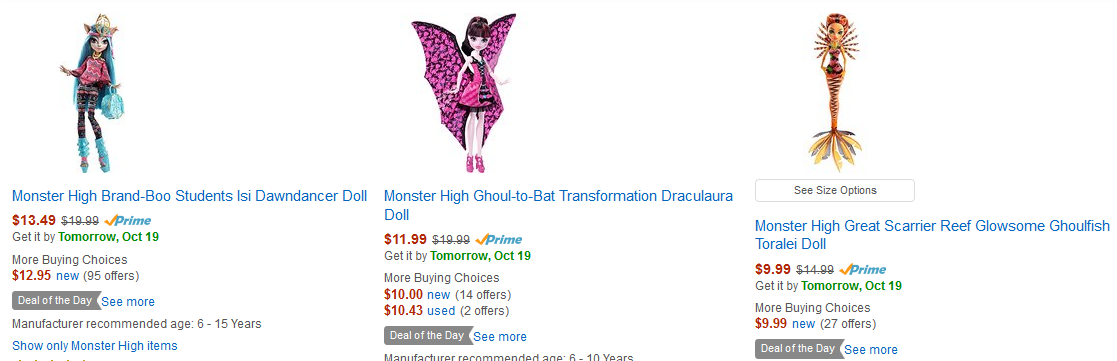
Task: View the 95 new offers at $12.95
Action: (68, 276)
